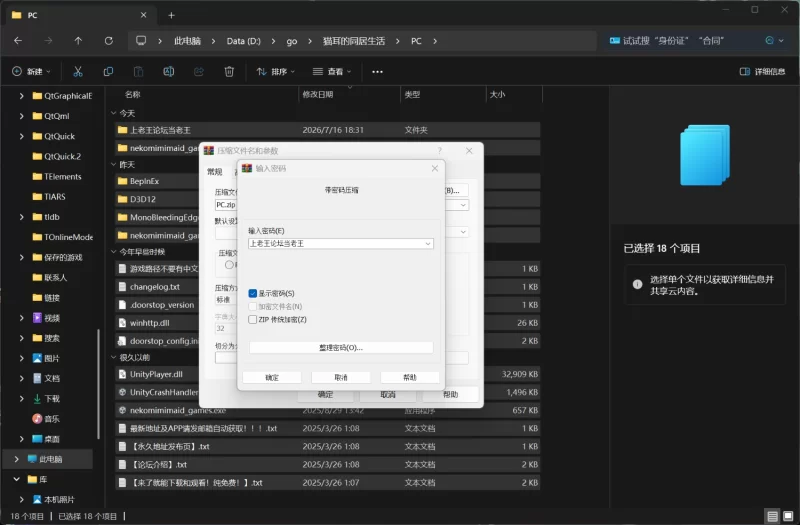Select the UnityPlayer.dll file
The height and width of the screenshot is (525, 800).
156,374
